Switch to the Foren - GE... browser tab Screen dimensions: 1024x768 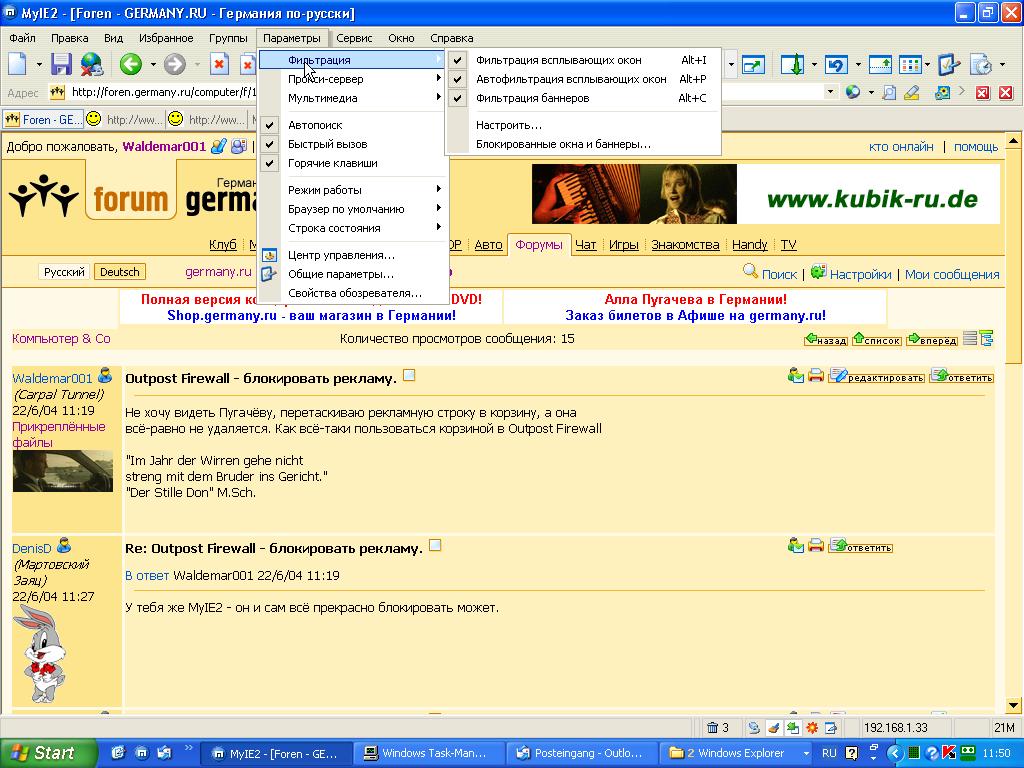[43, 120]
